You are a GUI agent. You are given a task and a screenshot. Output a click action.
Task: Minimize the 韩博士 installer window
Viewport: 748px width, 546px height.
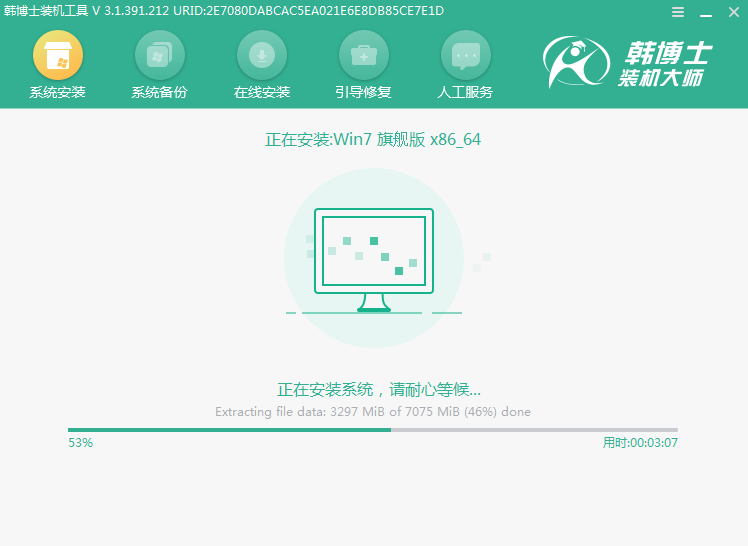click(704, 12)
